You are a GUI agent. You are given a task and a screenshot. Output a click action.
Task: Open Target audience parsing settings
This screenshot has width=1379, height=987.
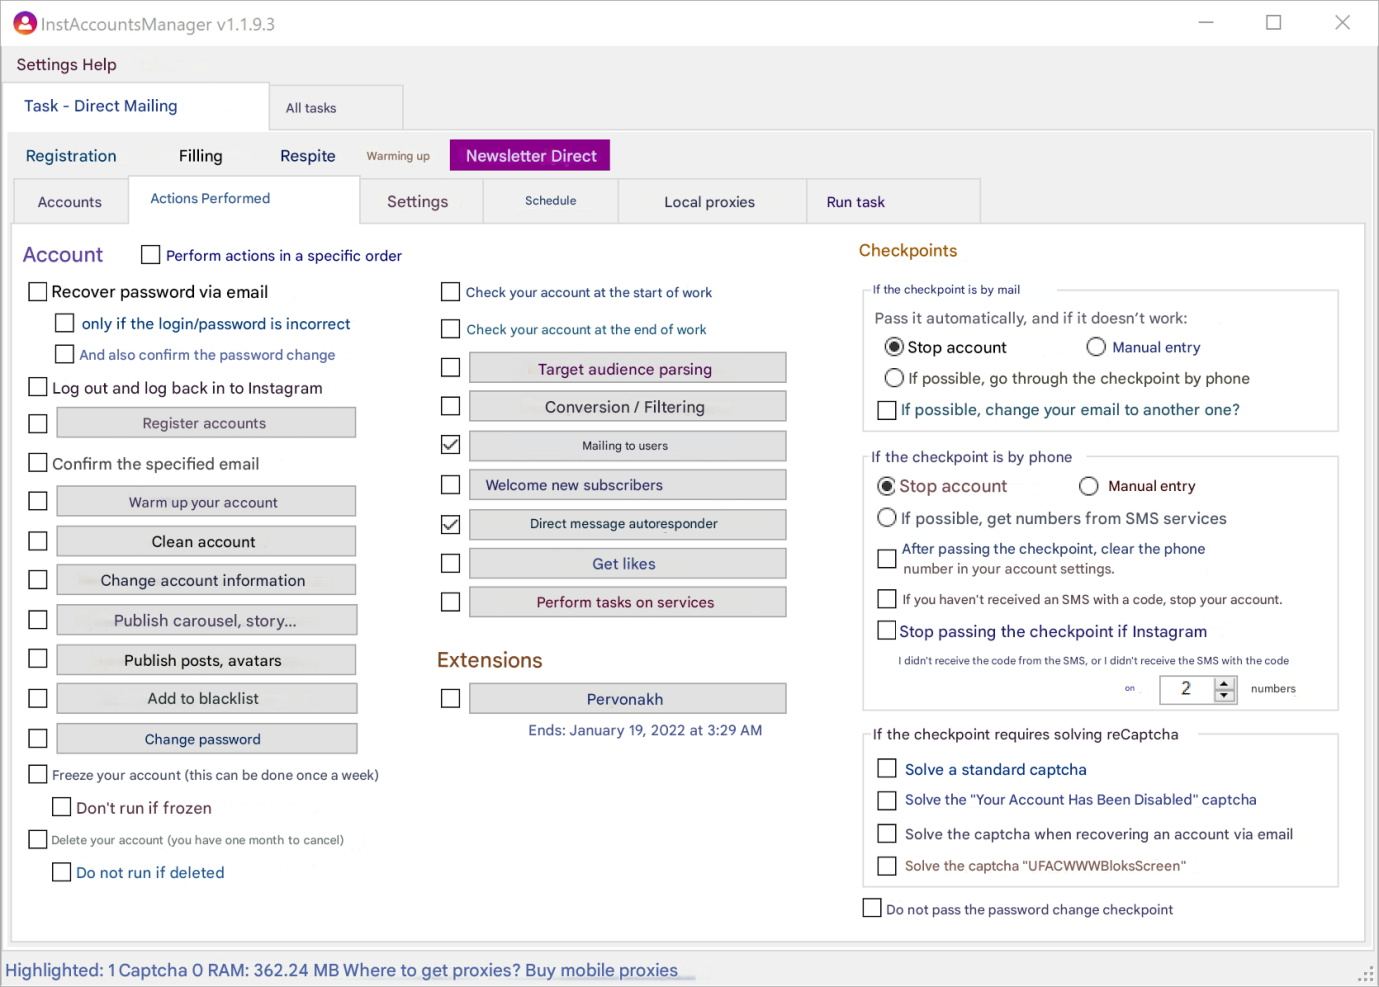click(626, 369)
